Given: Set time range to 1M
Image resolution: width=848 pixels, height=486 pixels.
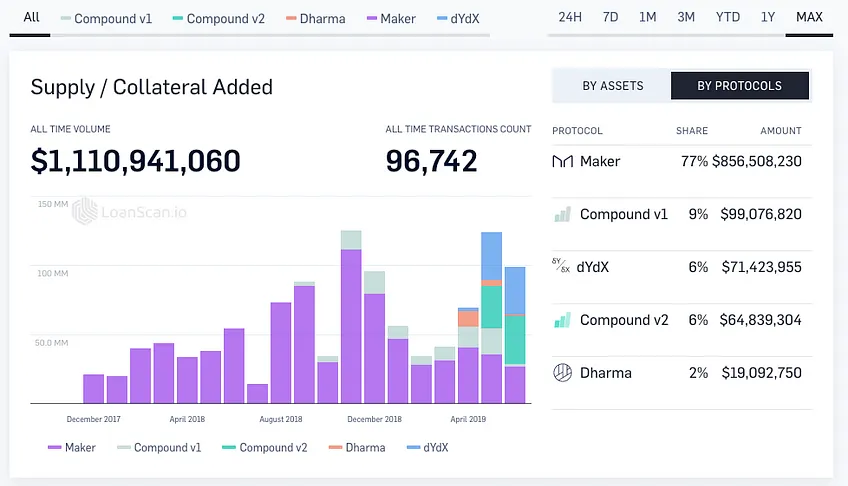Looking at the screenshot, I should pyautogui.click(x=647, y=17).
